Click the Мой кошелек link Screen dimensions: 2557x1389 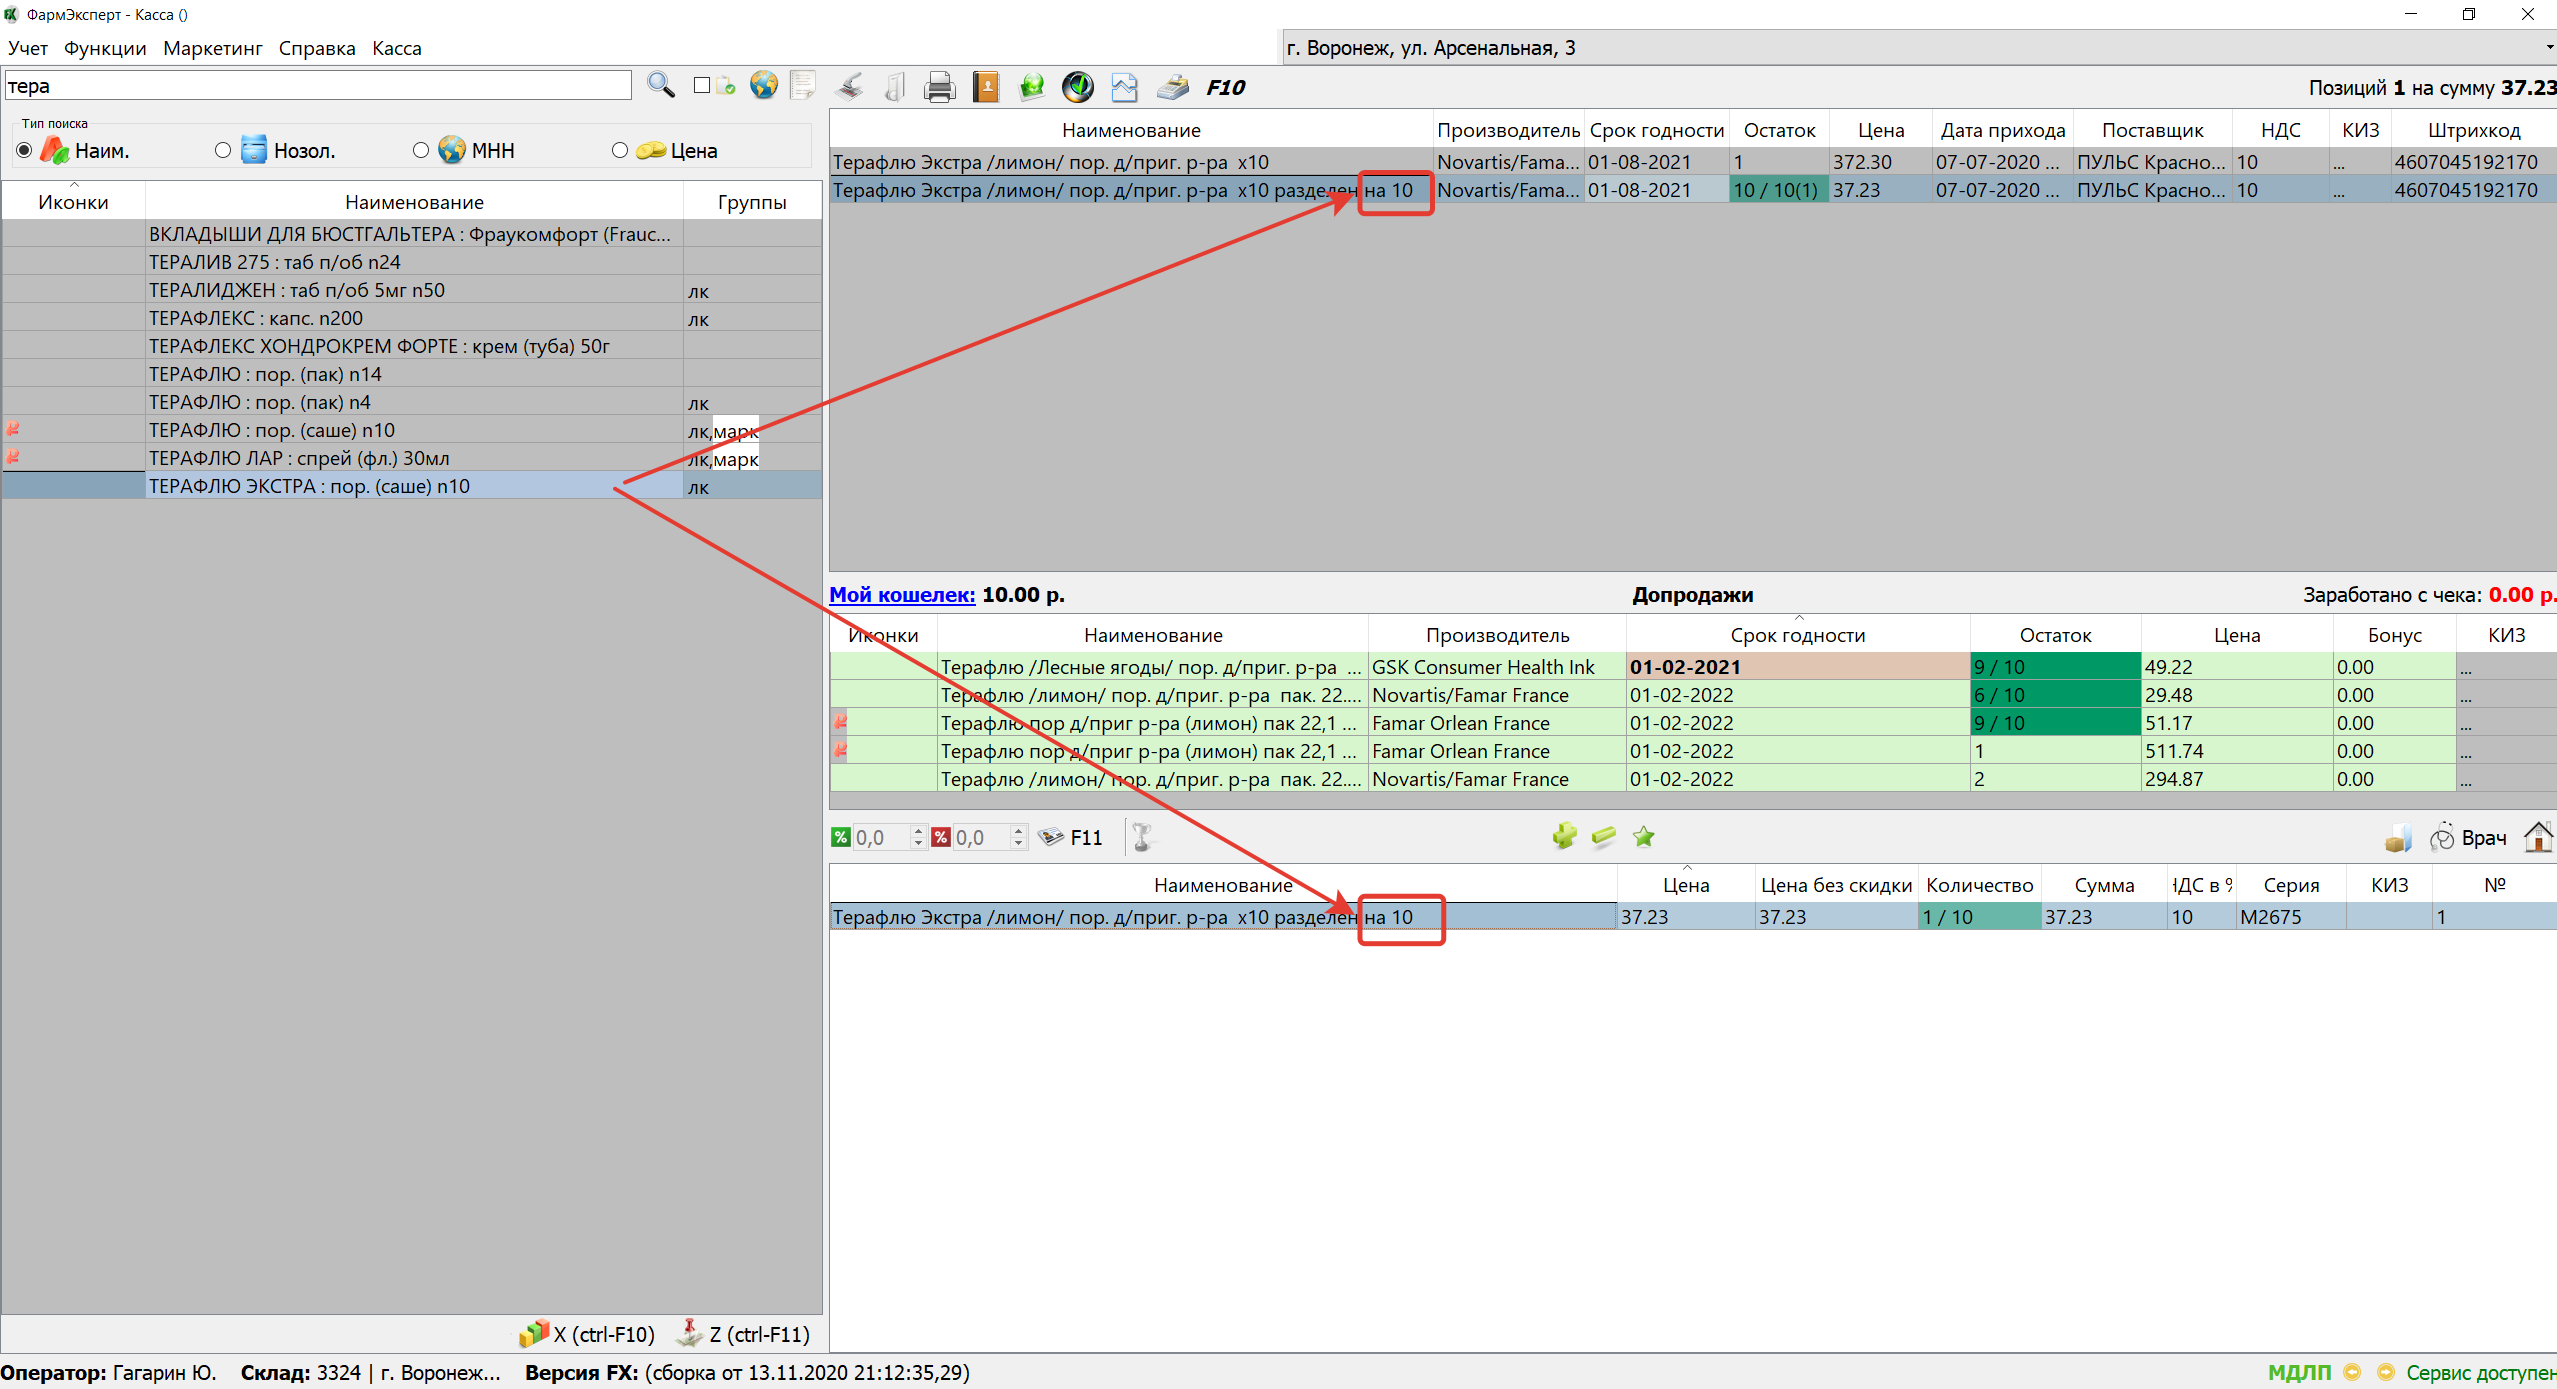(902, 595)
